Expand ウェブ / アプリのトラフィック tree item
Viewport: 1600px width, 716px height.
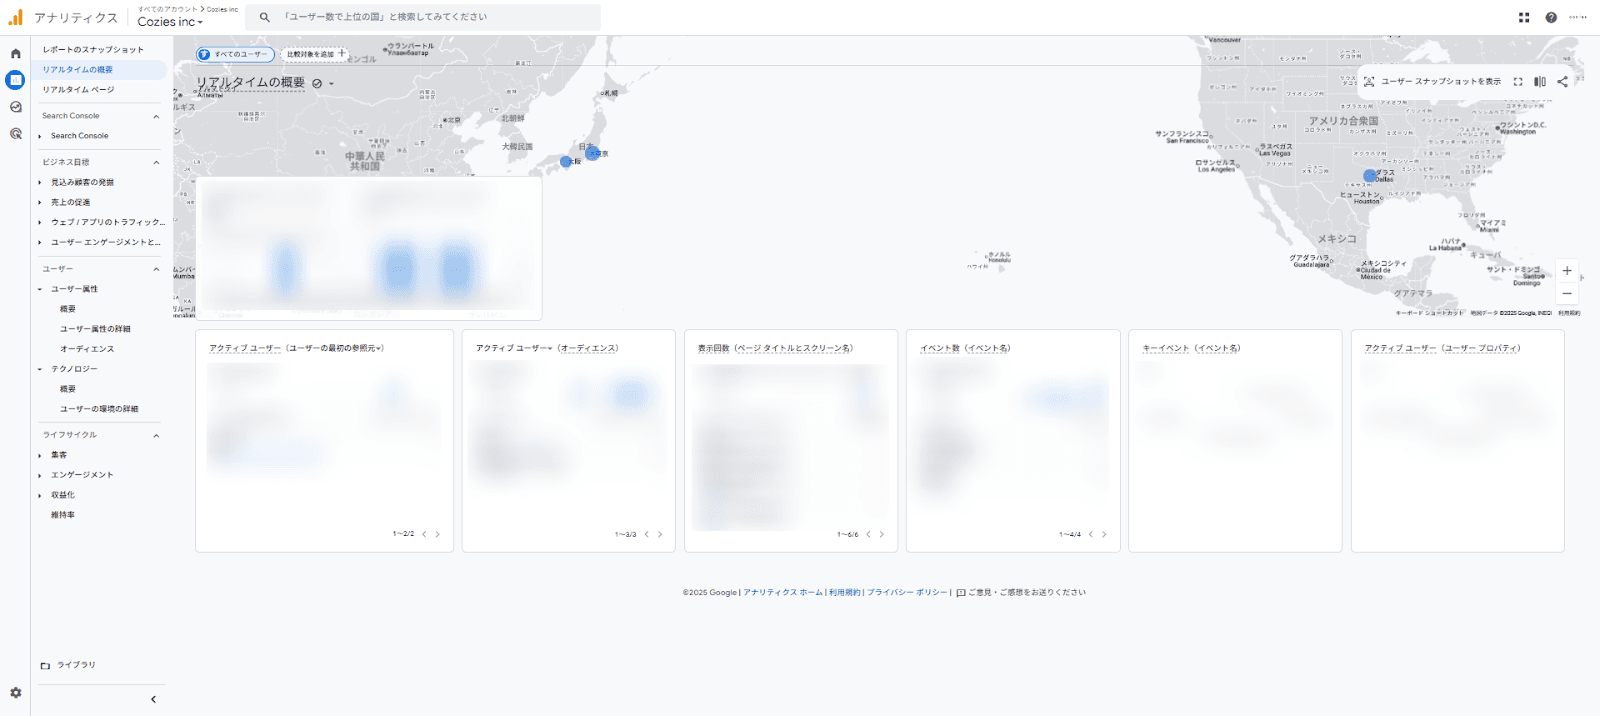(40, 223)
